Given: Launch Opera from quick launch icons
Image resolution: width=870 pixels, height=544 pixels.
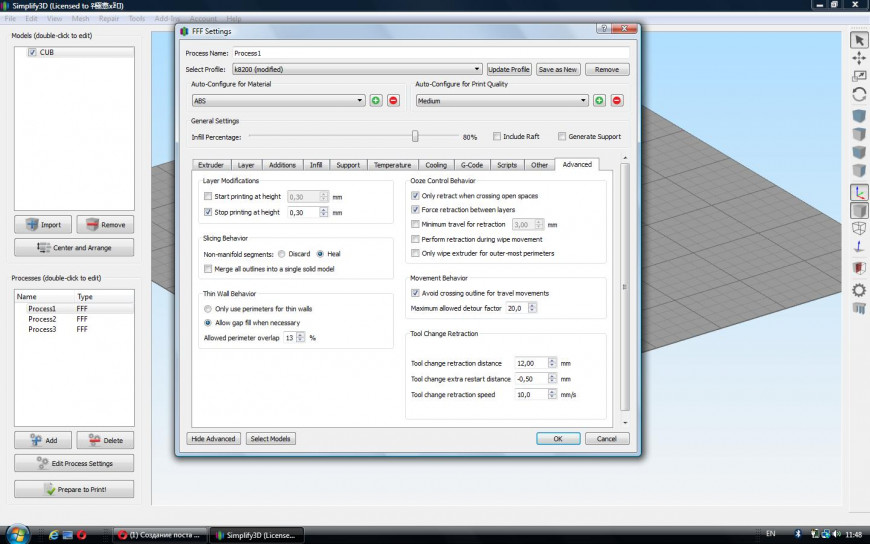Looking at the screenshot, I should point(82,535).
